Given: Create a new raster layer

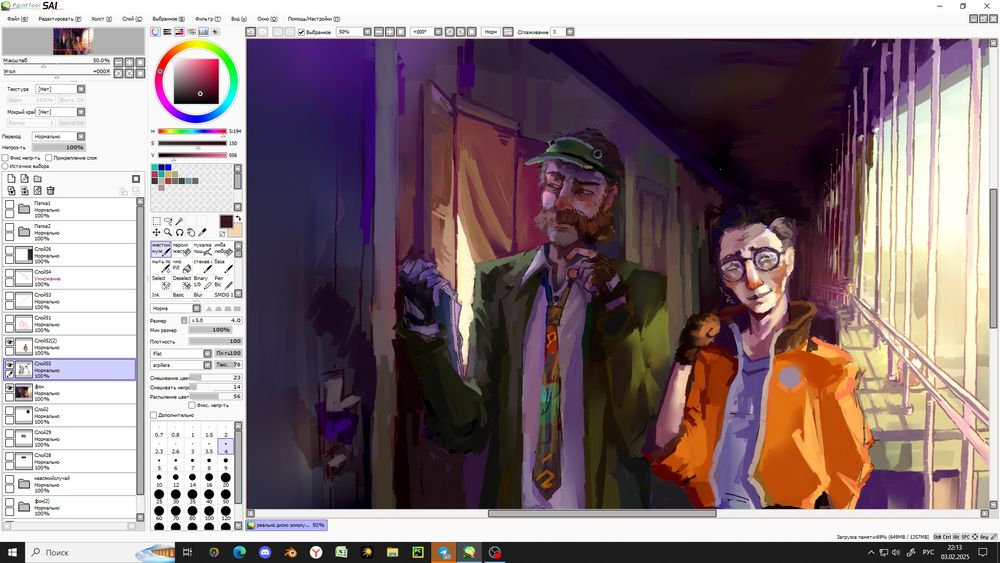Looking at the screenshot, I should (x=11, y=179).
